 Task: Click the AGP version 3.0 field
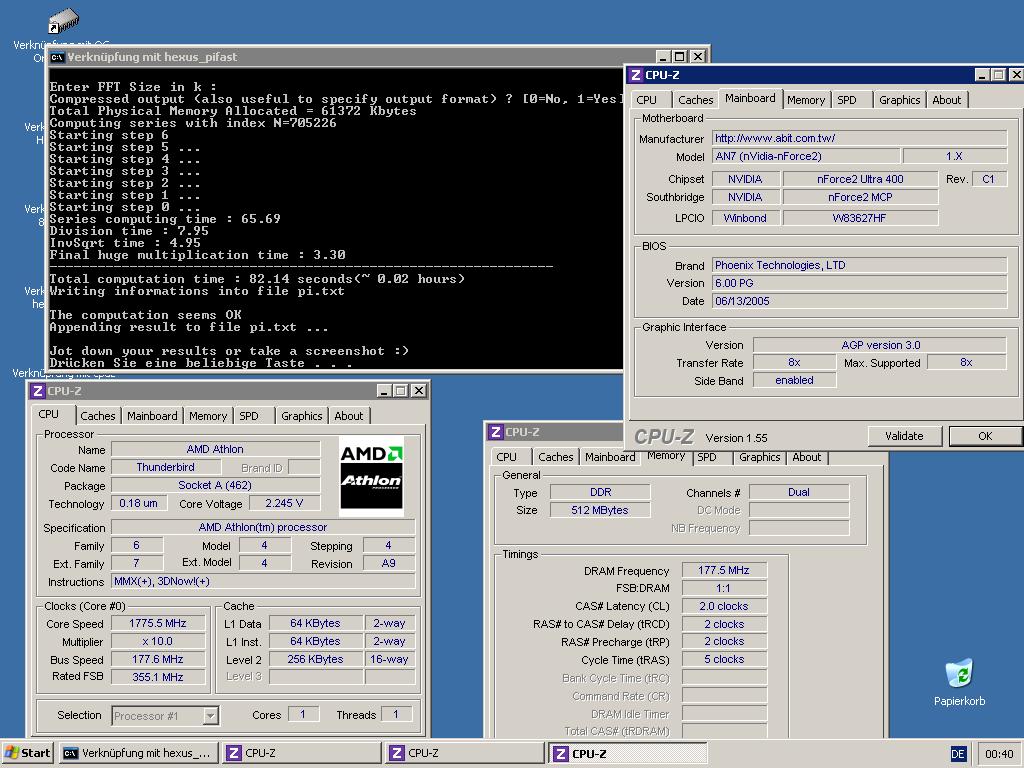tap(880, 345)
